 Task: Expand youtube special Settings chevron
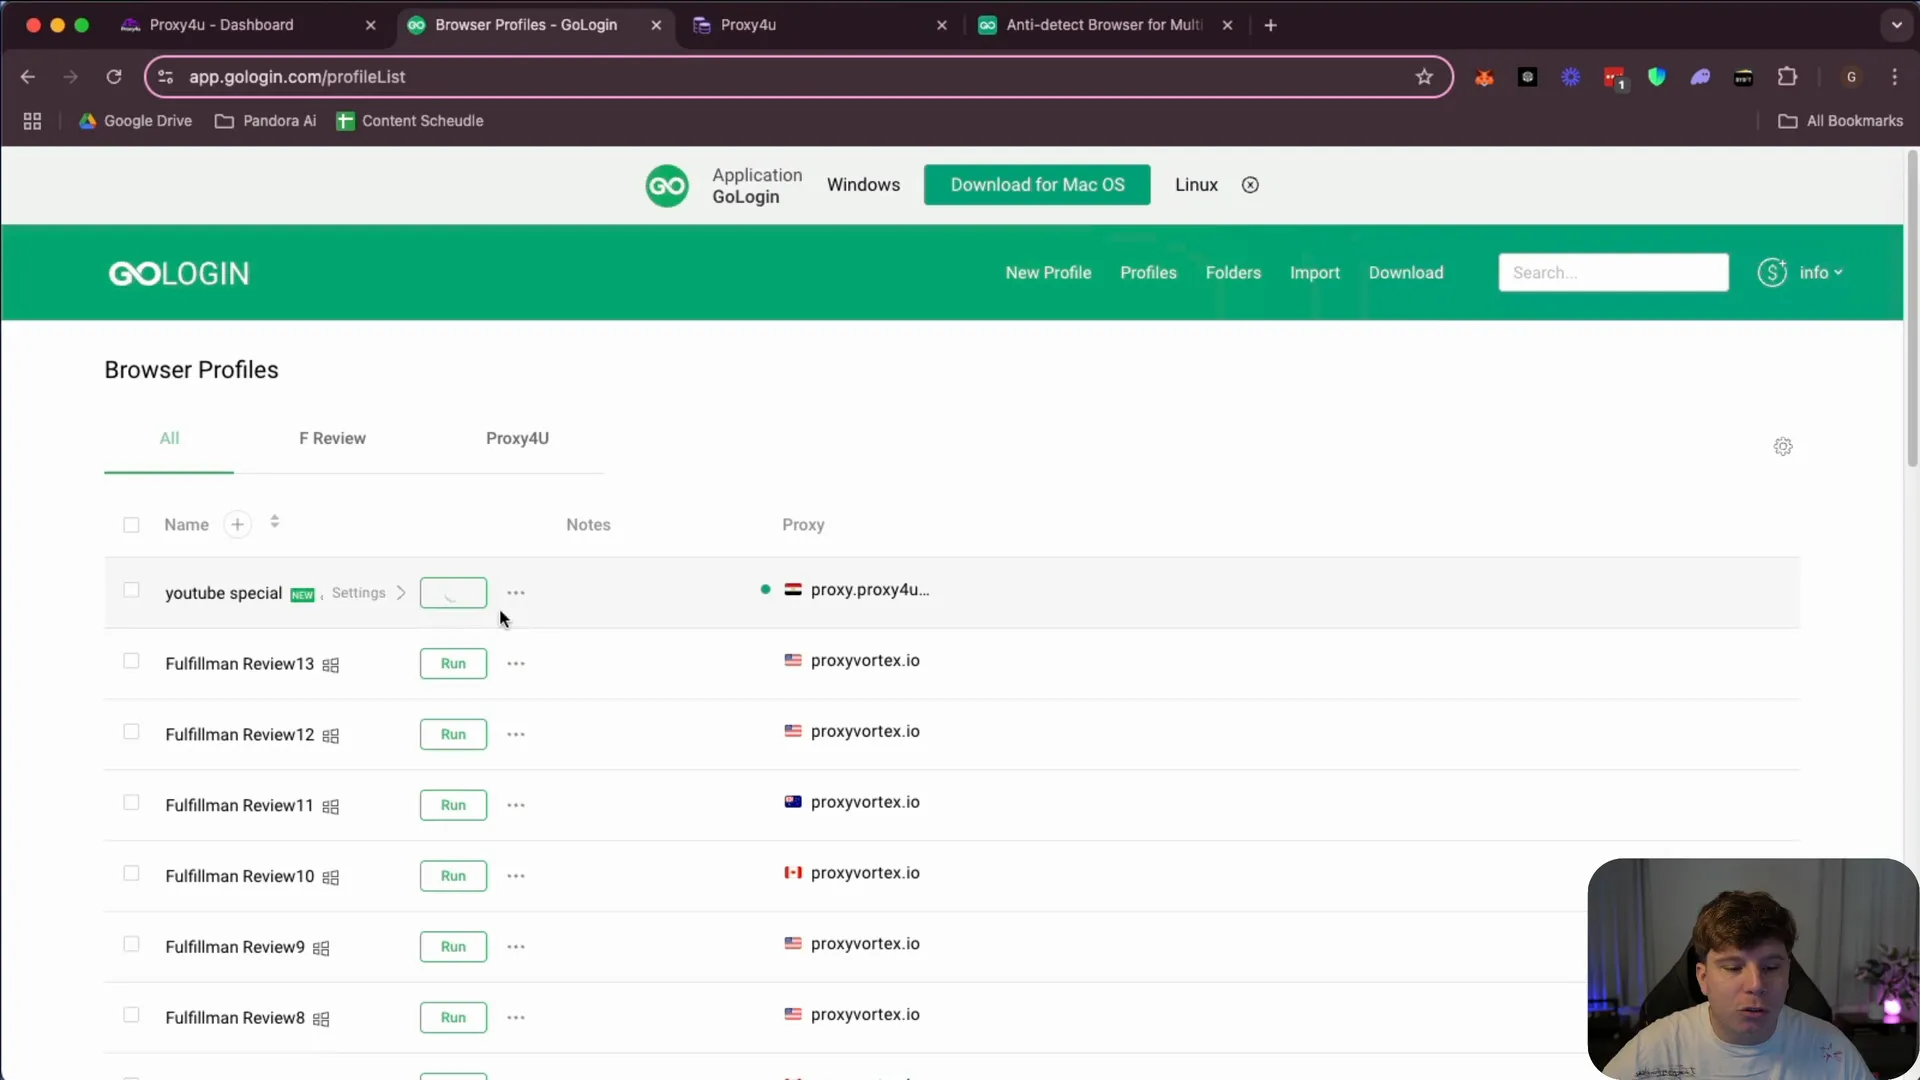tap(401, 593)
